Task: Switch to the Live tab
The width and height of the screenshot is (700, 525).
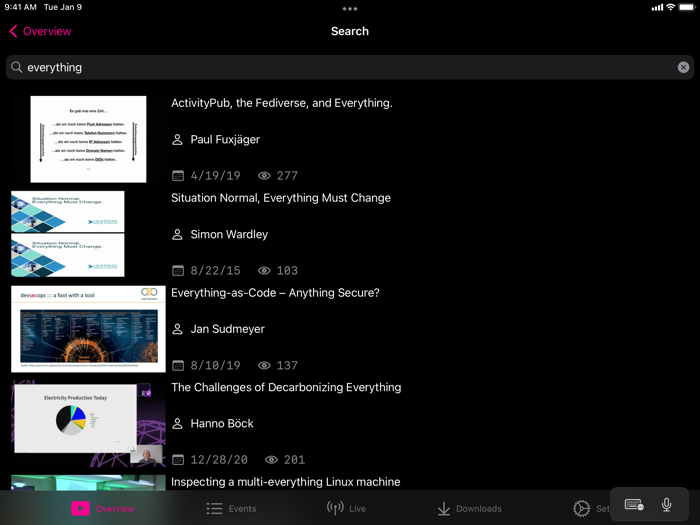Action: tap(346, 508)
